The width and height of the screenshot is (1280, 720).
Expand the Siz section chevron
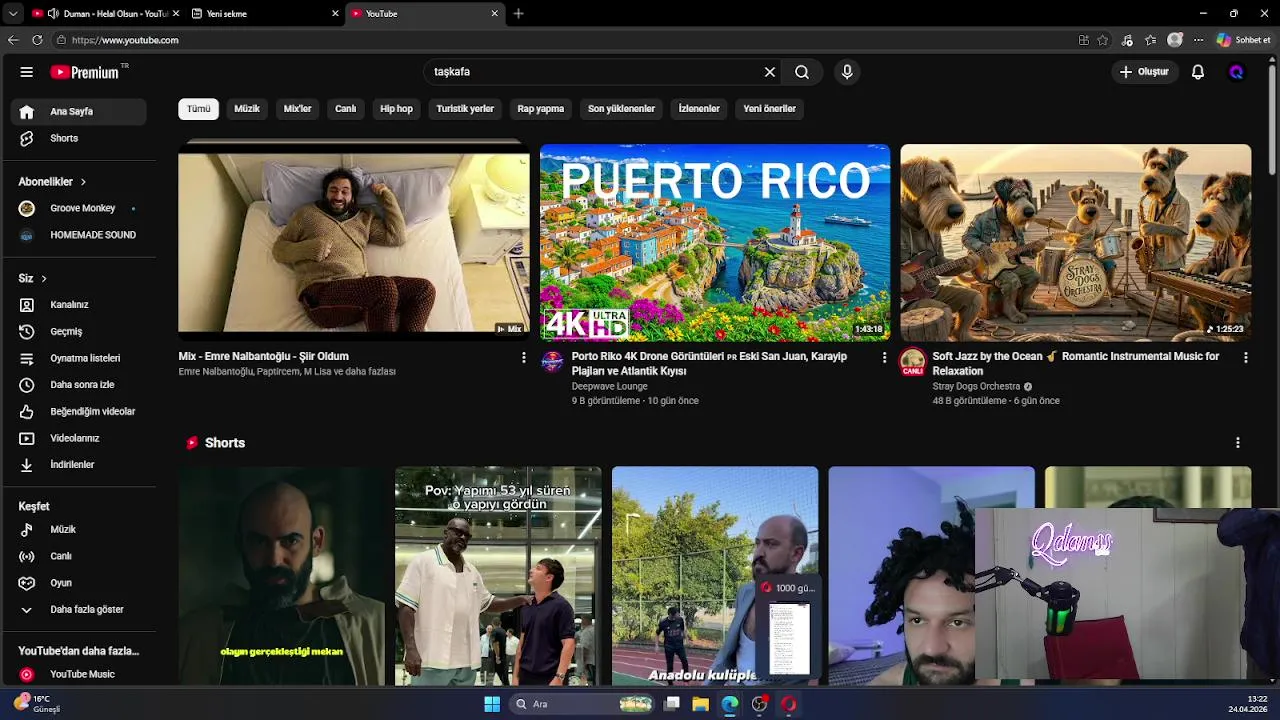tap(44, 278)
